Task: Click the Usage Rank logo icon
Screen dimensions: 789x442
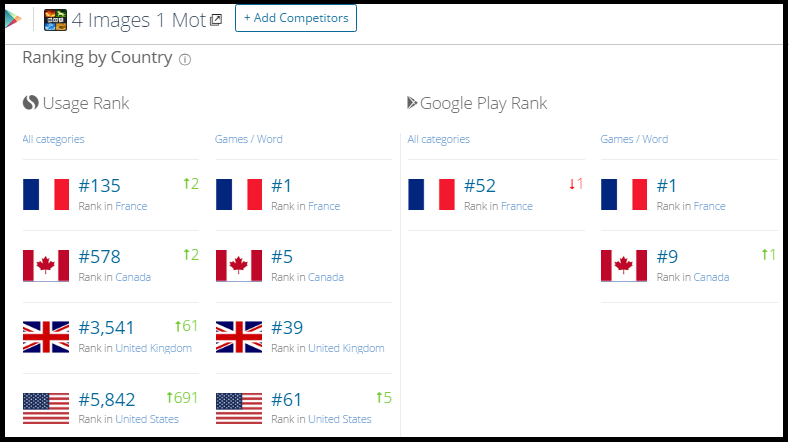Action: (30, 103)
